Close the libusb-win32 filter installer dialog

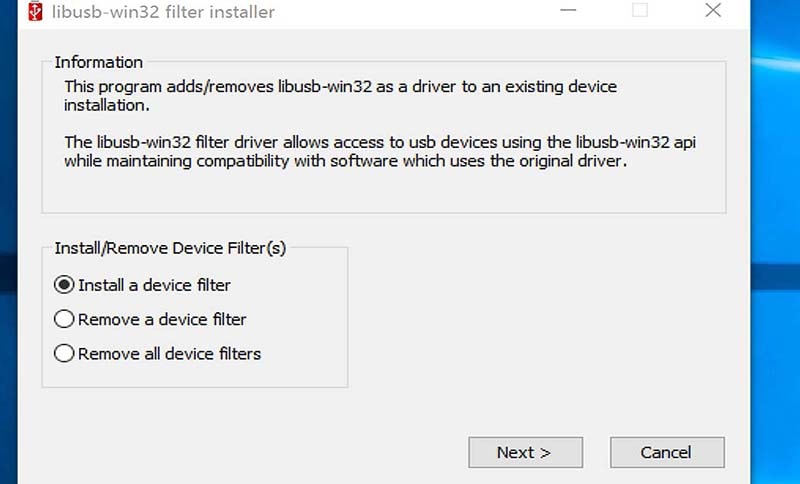pyautogui.click(x=713, y=10)
